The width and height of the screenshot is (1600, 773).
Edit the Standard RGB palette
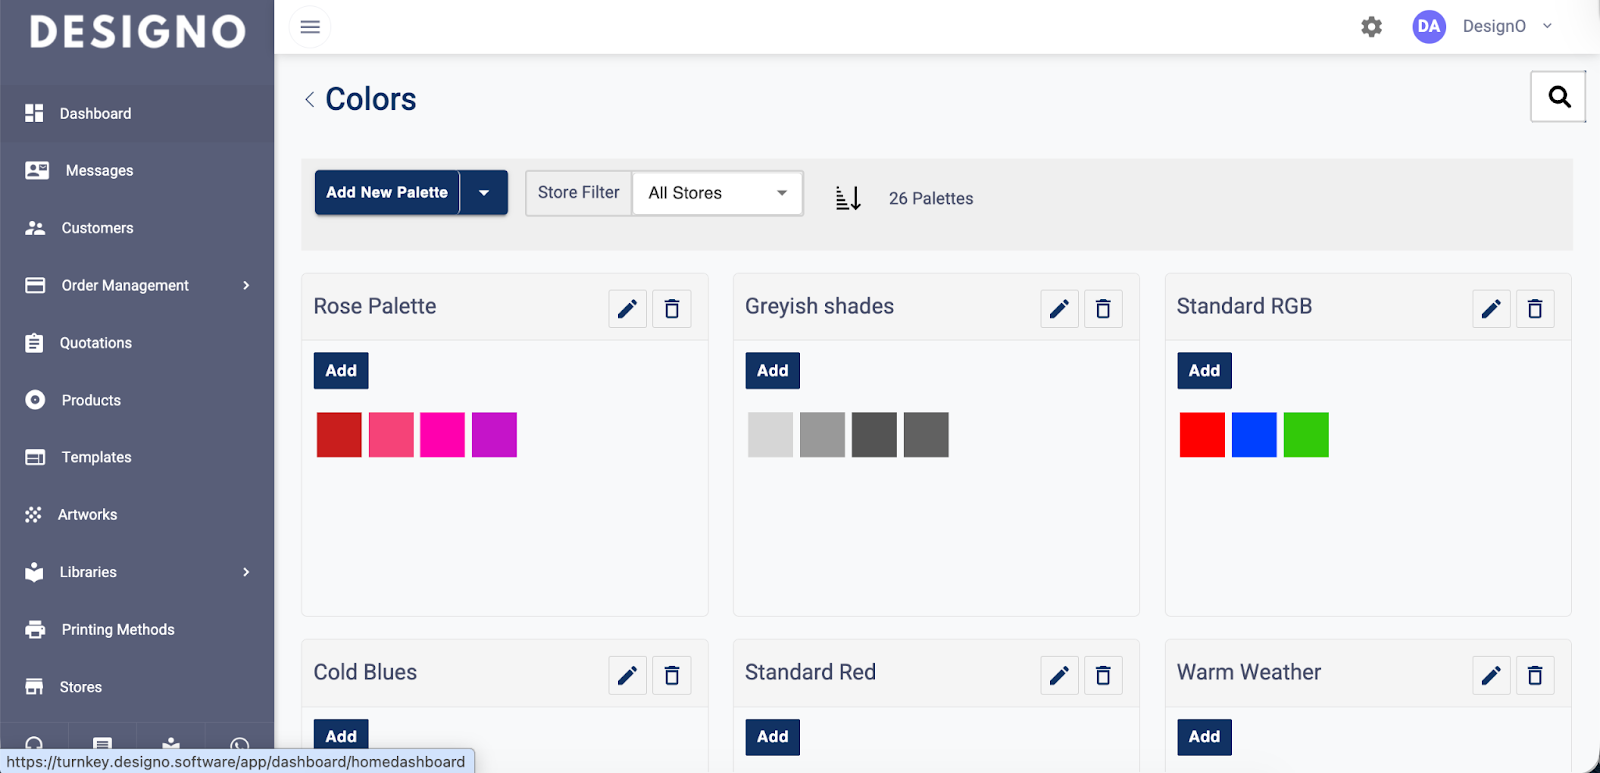pyautogui.click(x=1490, y=309)
